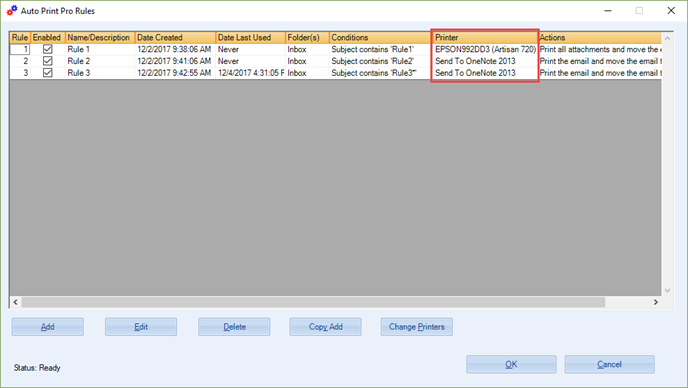Image resolution: width=688 pixels, height=388 pixels.
Task: Click the Edit button
Action: [x=141, y=327]
